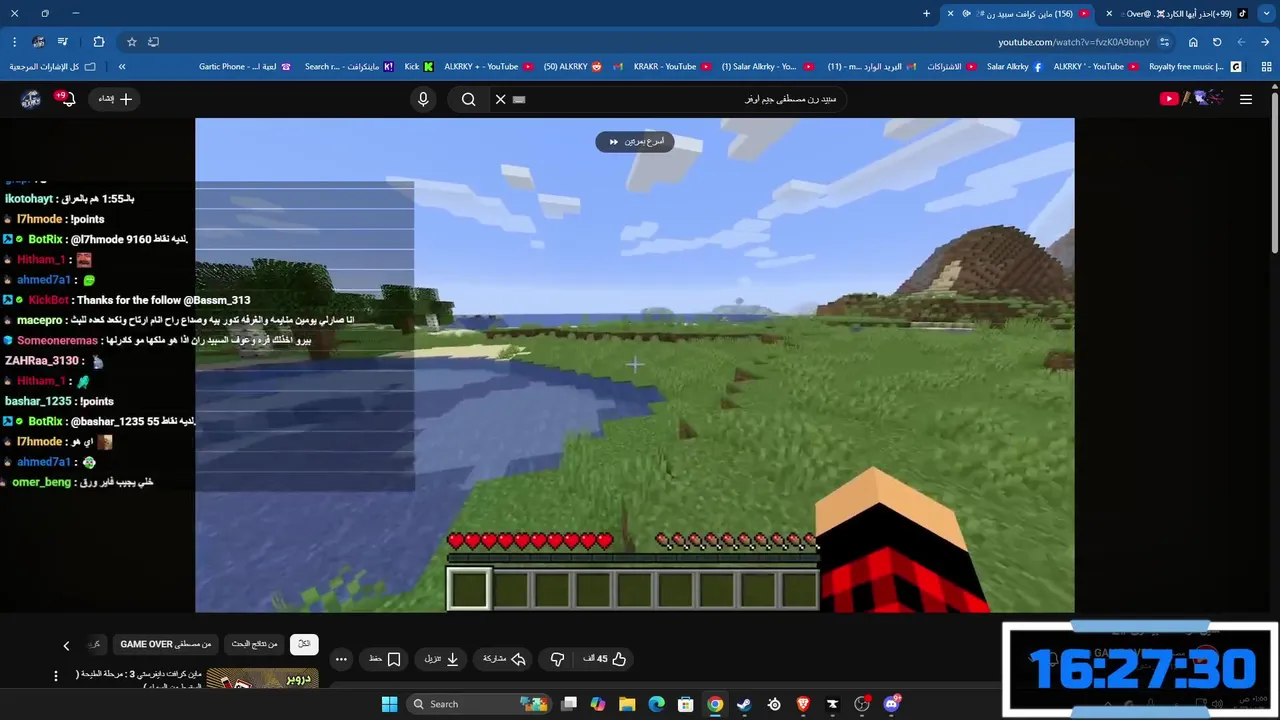Open the Gmail inbox bookmark
Viewport: 1280px width, 720px height.
(x=872, y=67)
